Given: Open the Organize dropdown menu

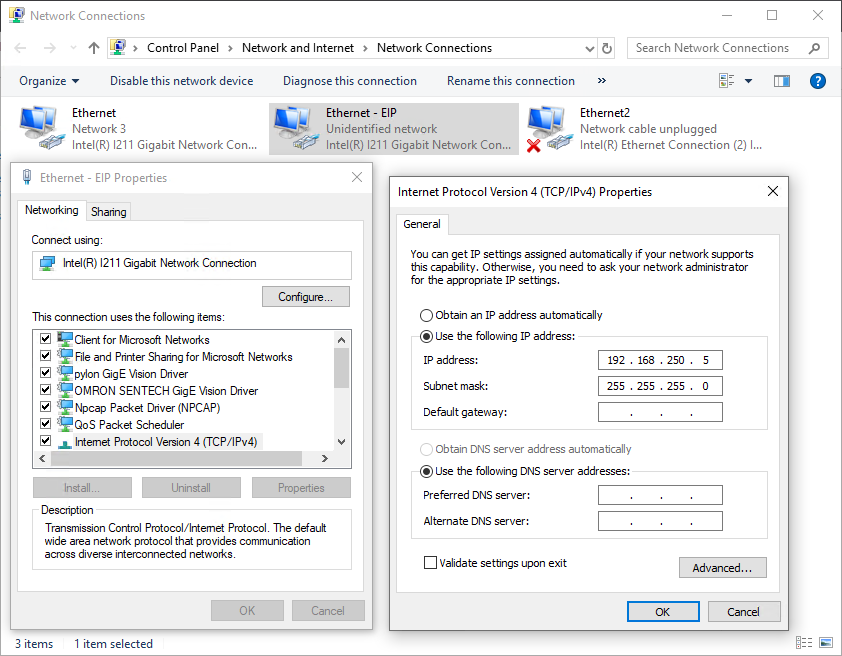Looking at the screenshot, I should coord(49,81).
